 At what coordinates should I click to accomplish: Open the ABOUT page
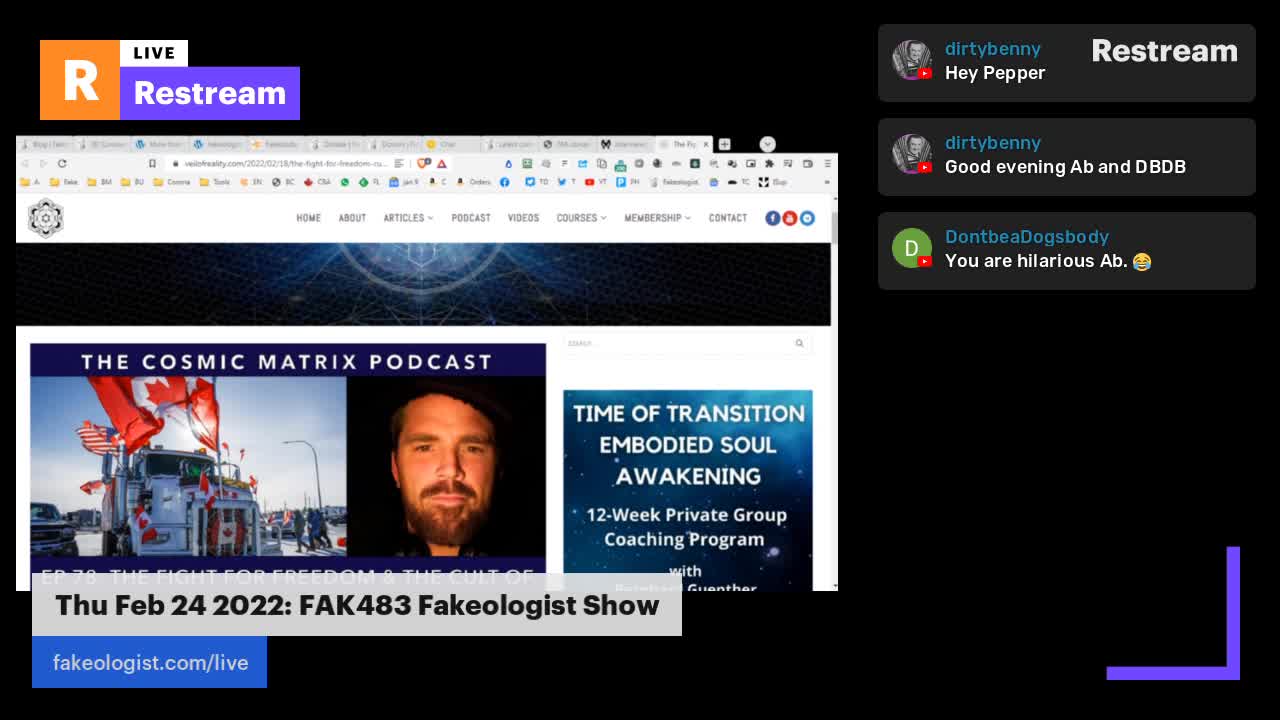[x=352, y=218]
